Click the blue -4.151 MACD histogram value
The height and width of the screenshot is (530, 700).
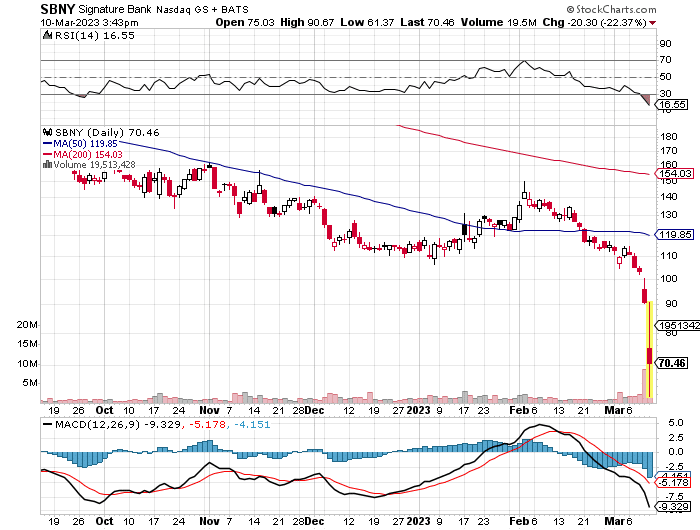[253, 425]
